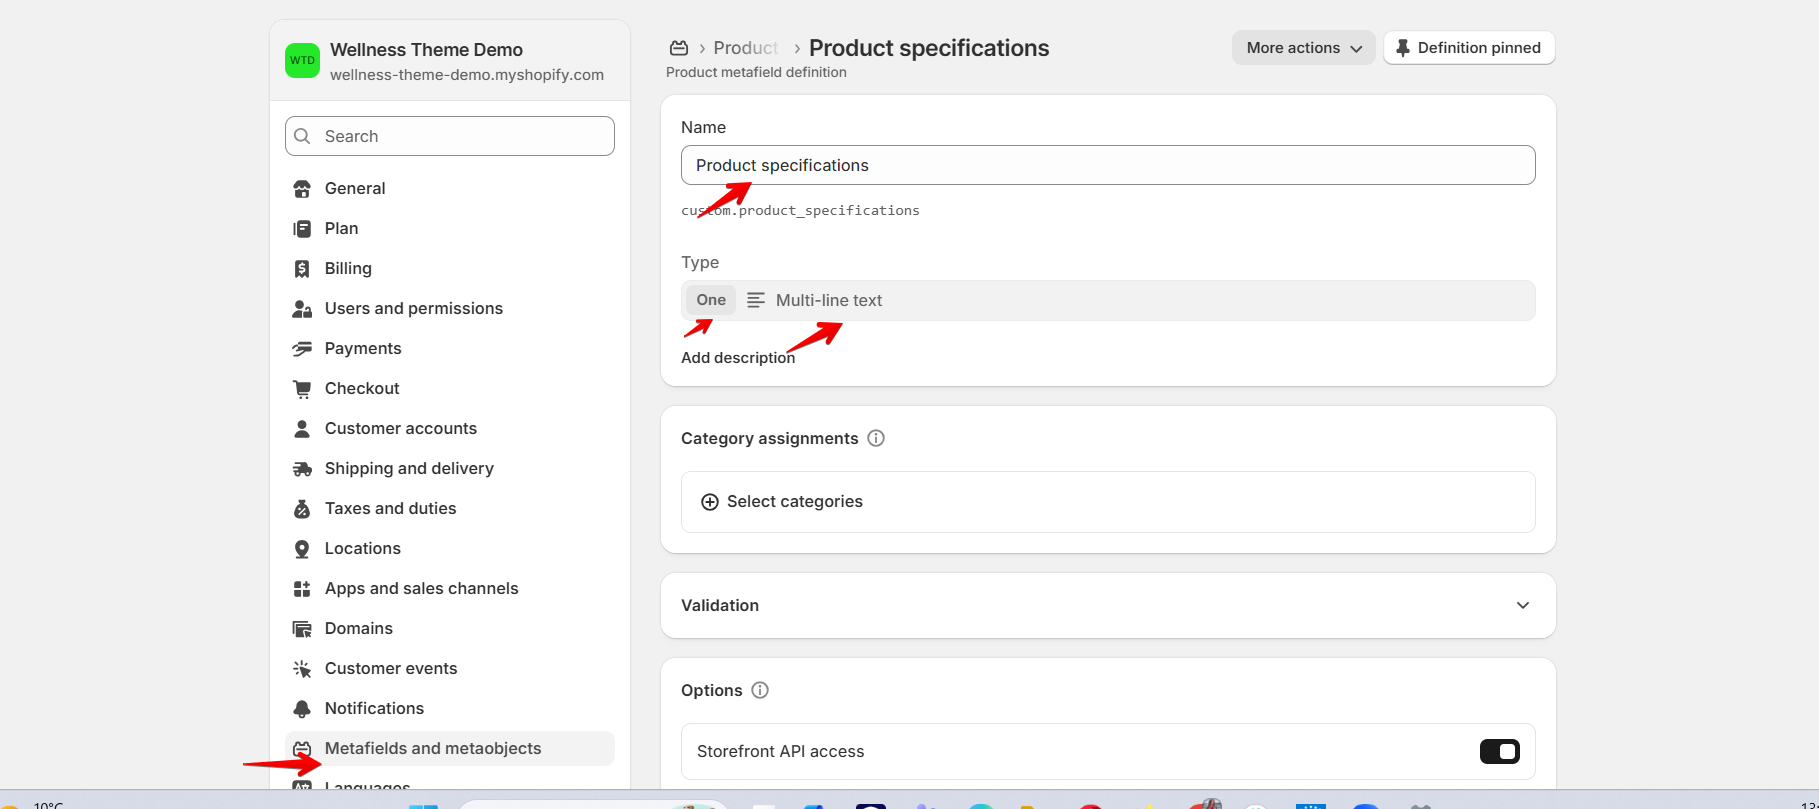Click the Billing receipt icon
Screen dimensions: 1819x809
coord(302,269)
